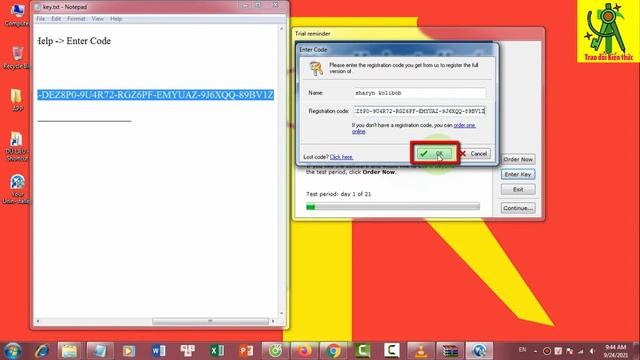The width and height of the screenshot is (640, 360).
Task: Click the Notepad vertical scrollbar up arrow
Action: click(281, 29)
